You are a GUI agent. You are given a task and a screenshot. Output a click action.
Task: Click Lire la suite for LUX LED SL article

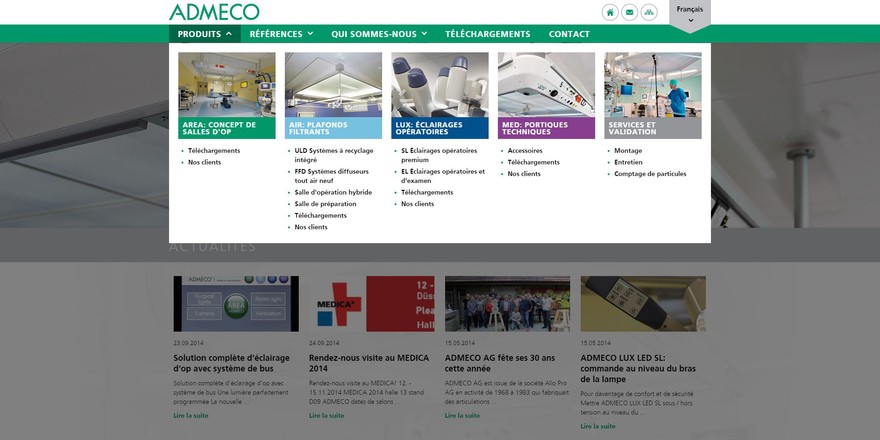[x=598, y=427]
